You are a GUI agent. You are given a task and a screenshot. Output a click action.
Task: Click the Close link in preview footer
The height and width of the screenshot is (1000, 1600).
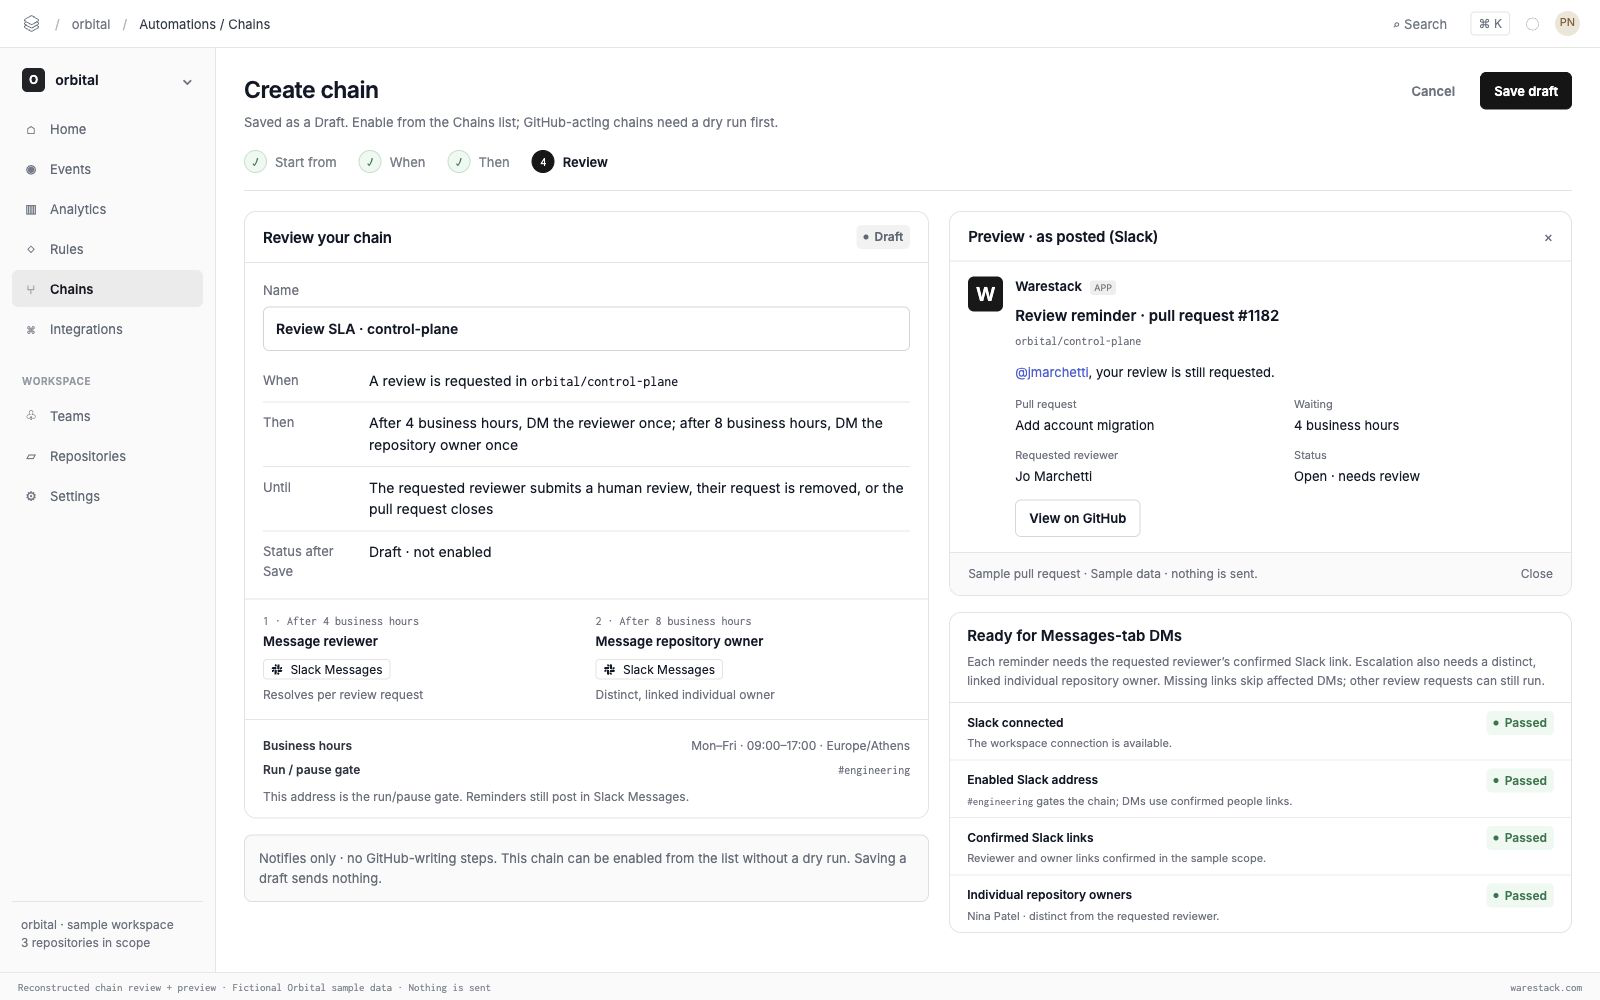click(x=1536, y=574)
